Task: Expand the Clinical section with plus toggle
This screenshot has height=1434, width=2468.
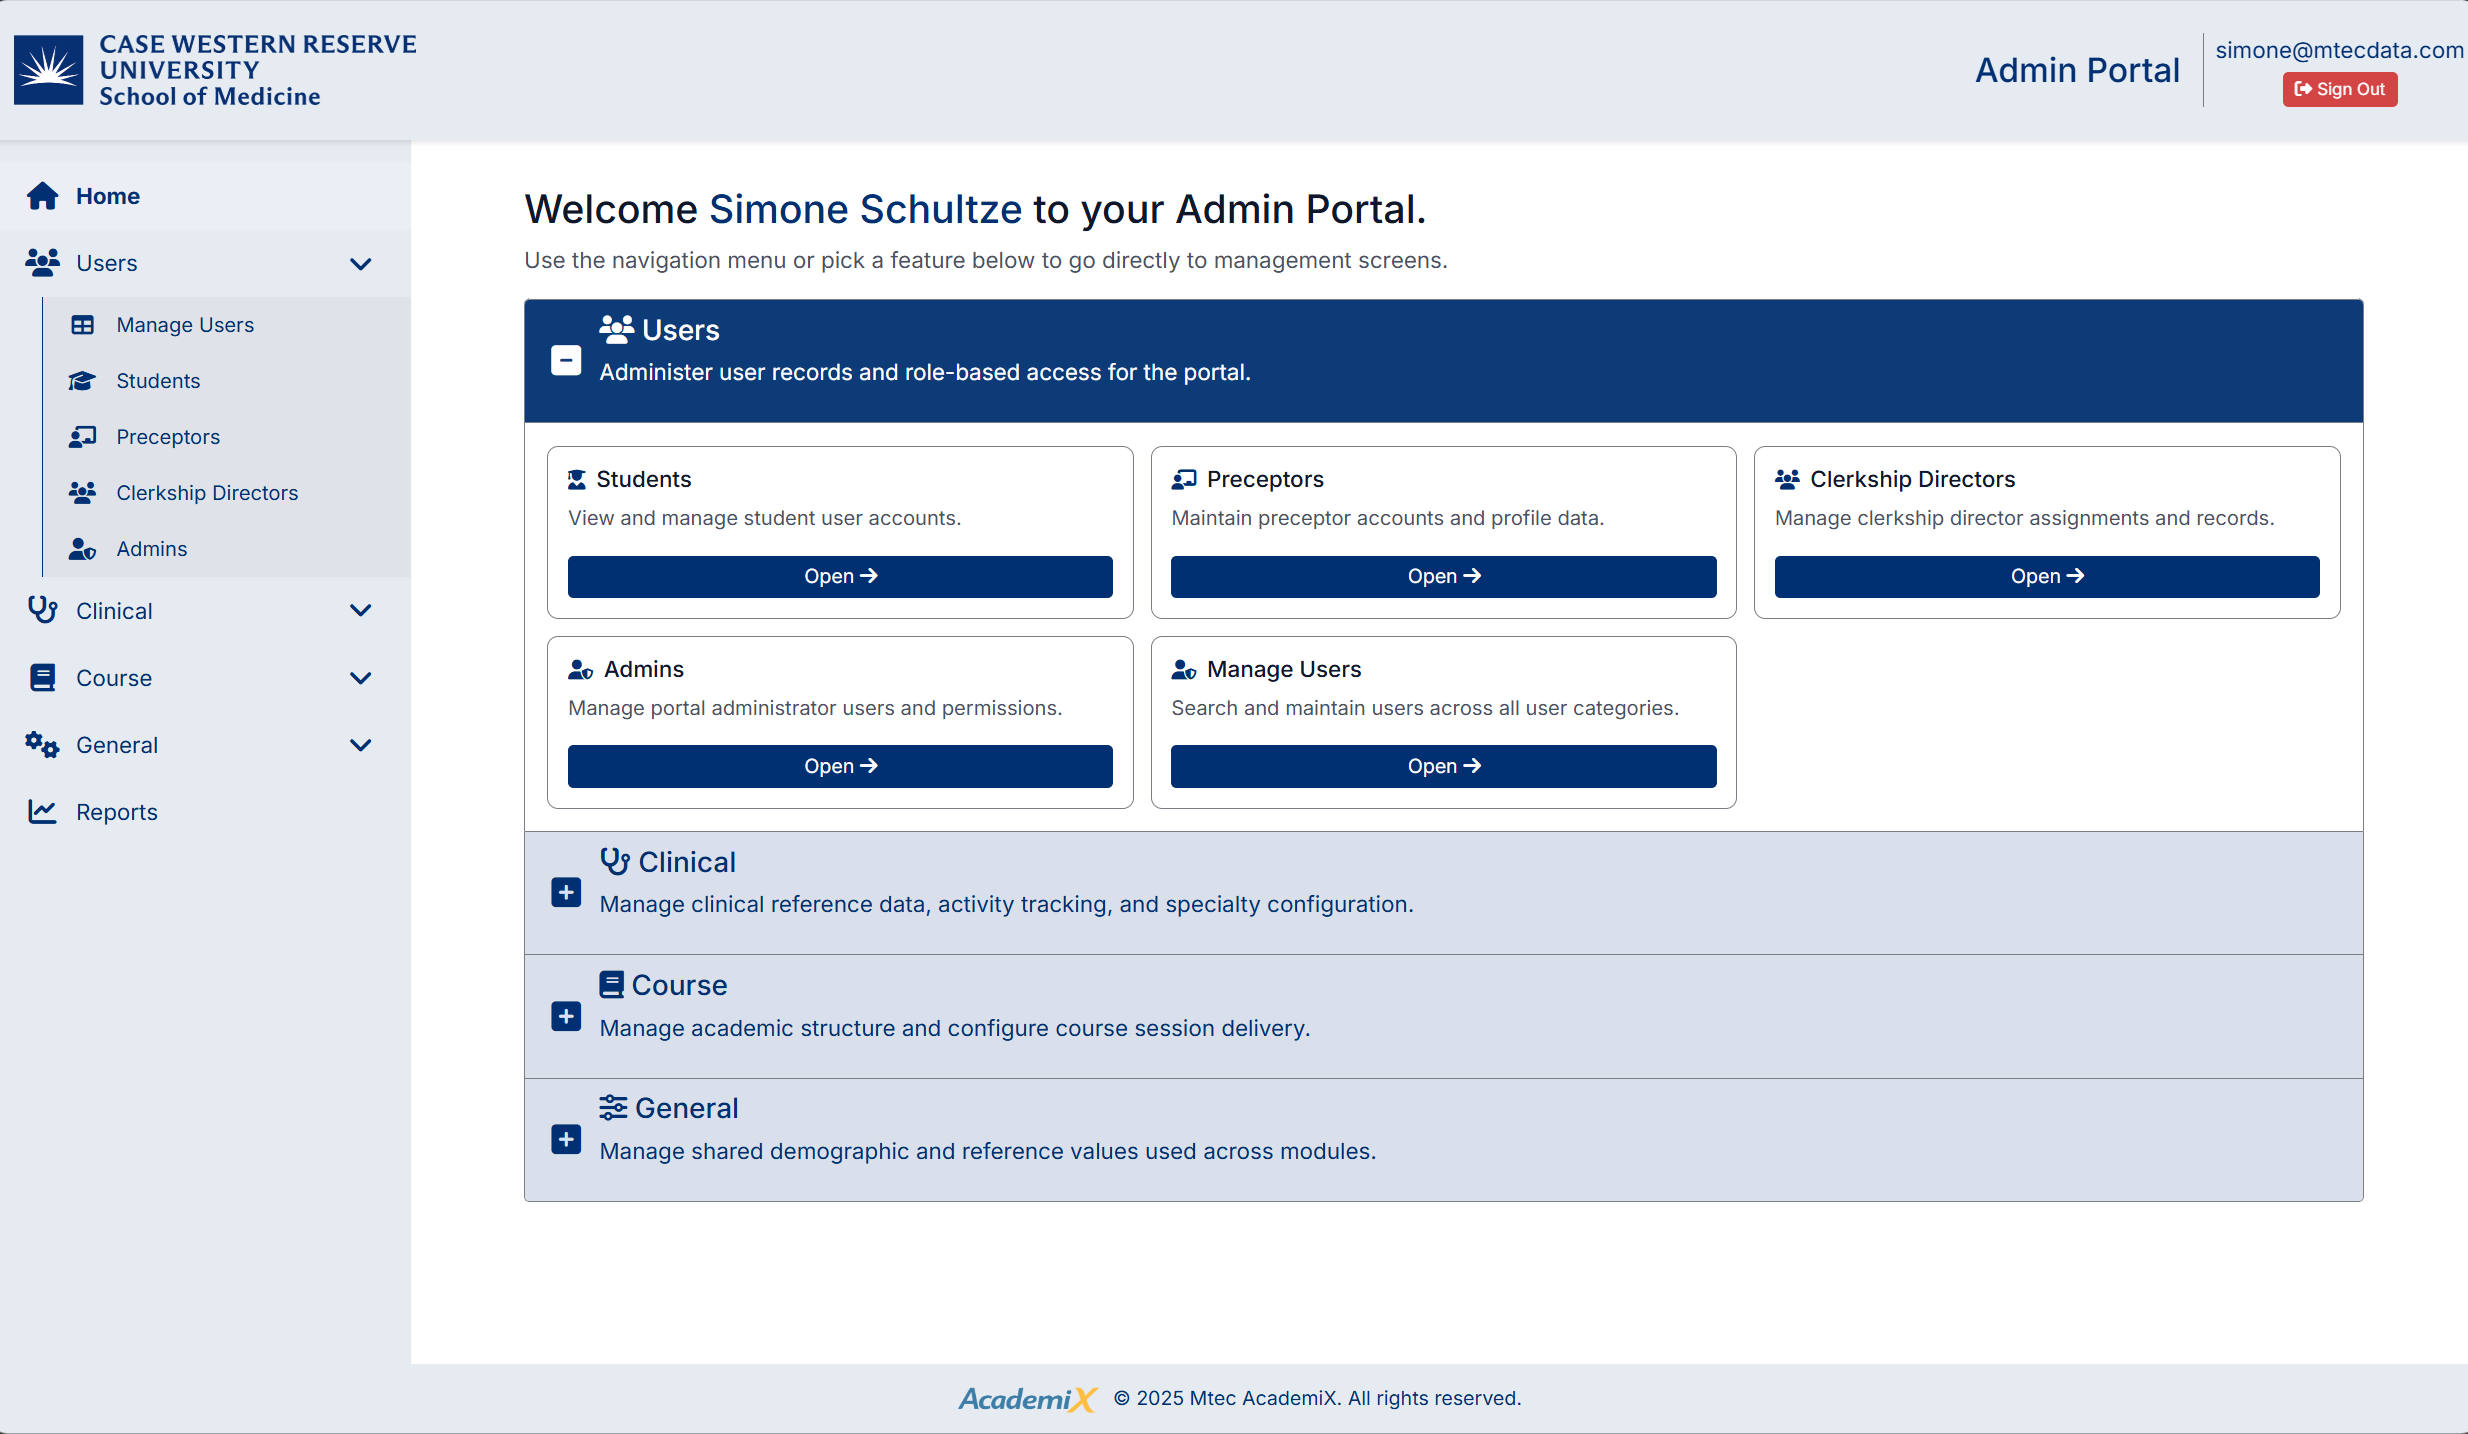Action: click(x=566, y=892)
